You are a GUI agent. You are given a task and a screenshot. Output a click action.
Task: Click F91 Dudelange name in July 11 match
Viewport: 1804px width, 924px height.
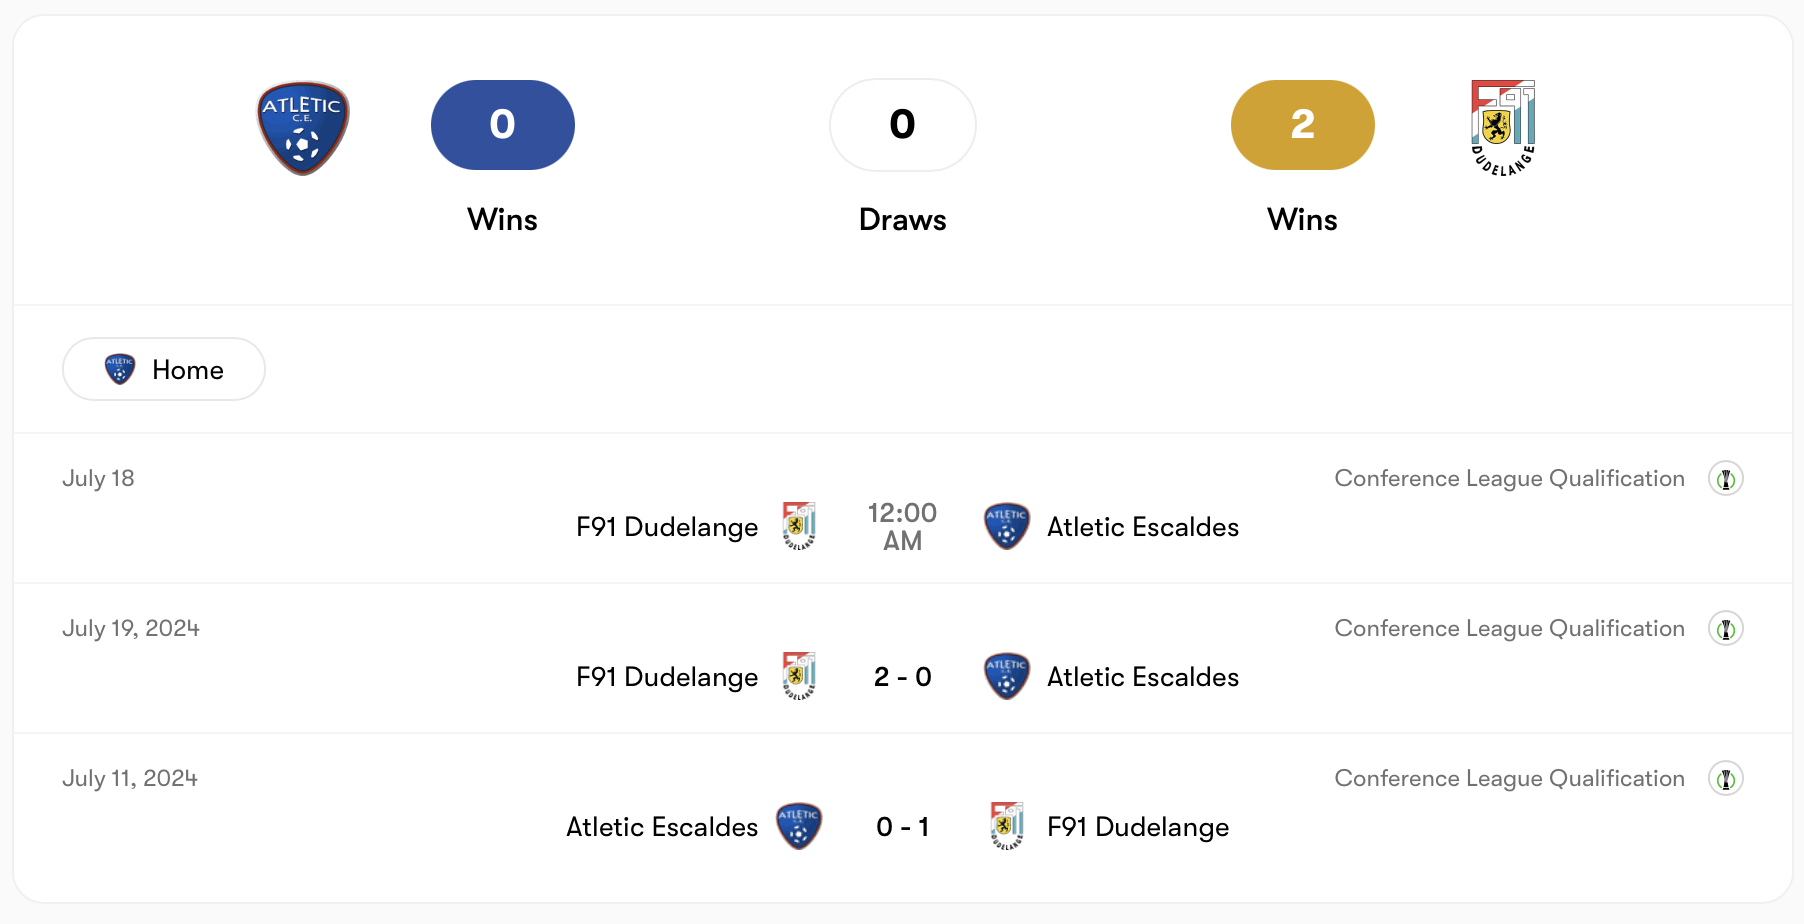[x=1138, y=827]
